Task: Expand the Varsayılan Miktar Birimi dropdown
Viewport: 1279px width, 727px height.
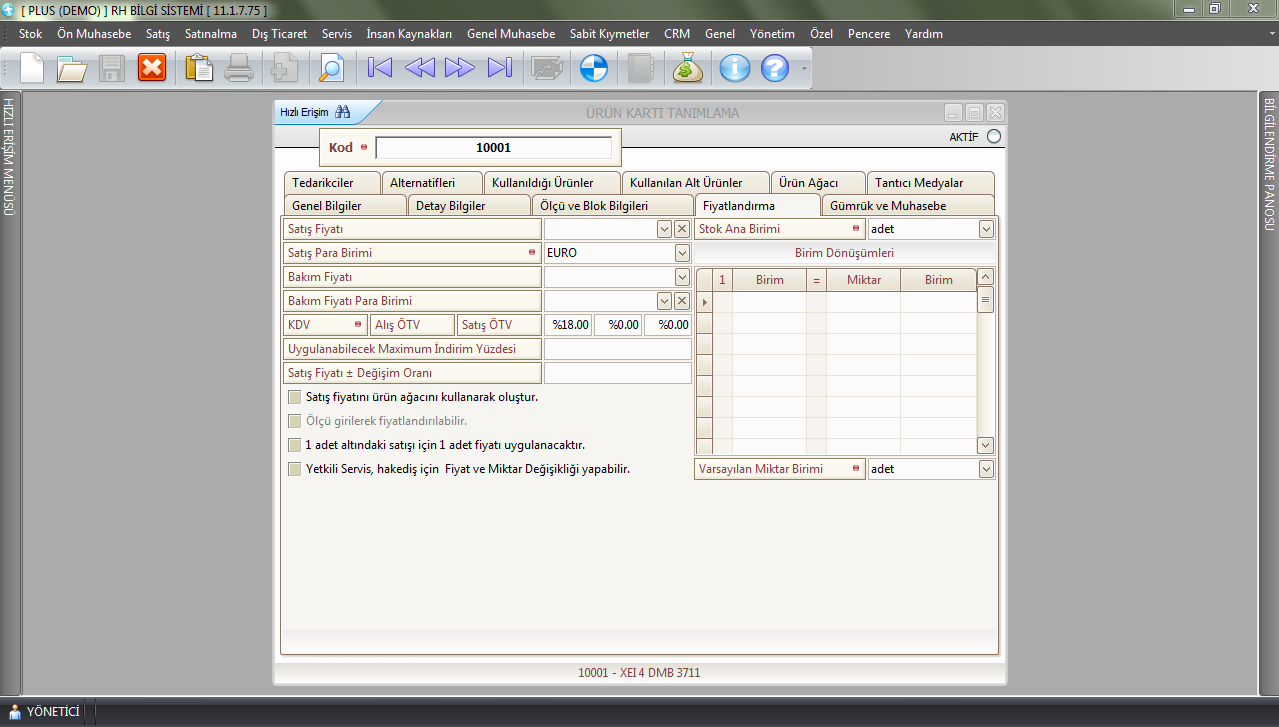Action: 986,469
